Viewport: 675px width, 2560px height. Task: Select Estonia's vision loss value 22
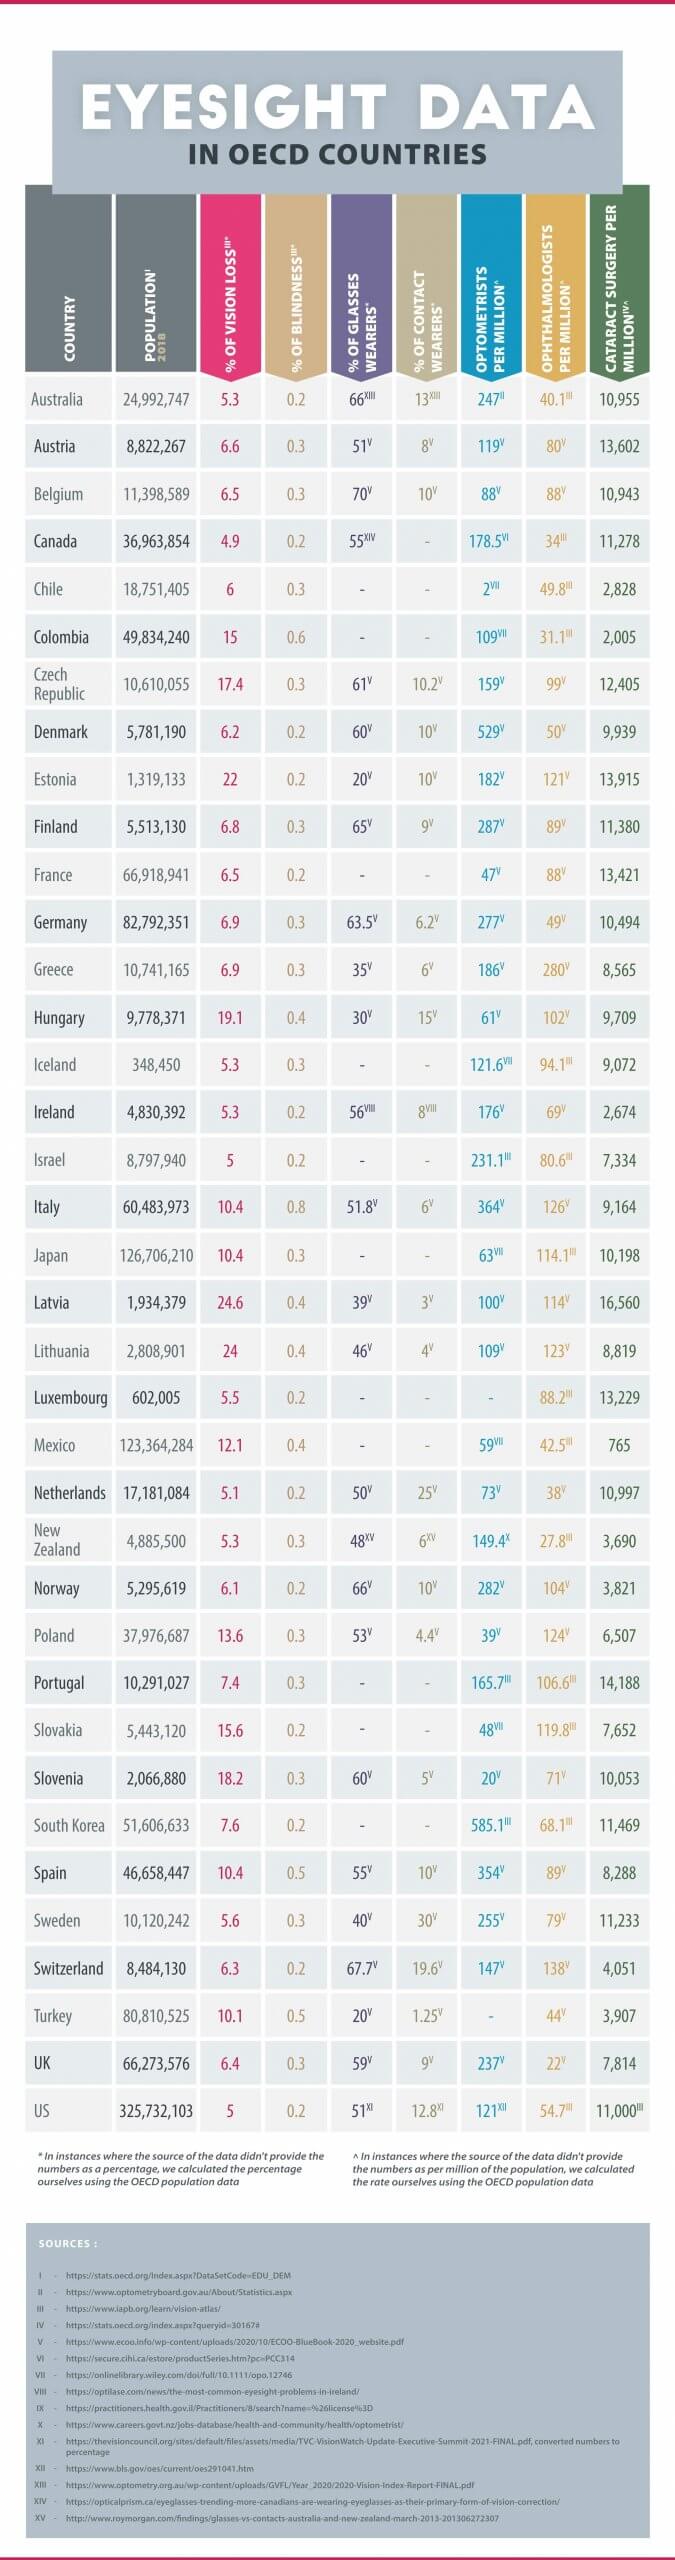230,779
